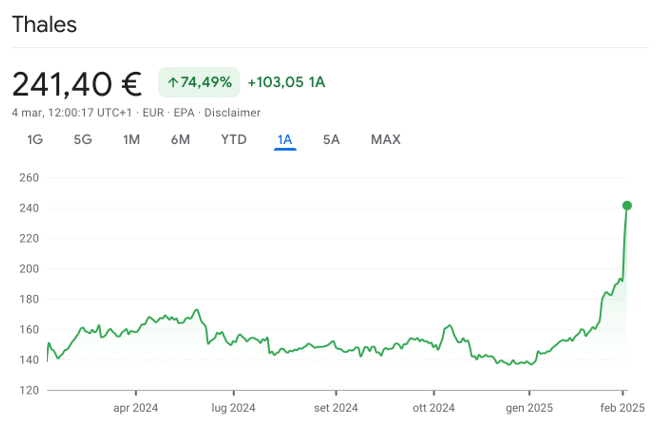
Task: Click the green 74,49% change badge
Action: pyautogui.click(x=199, y=82)
